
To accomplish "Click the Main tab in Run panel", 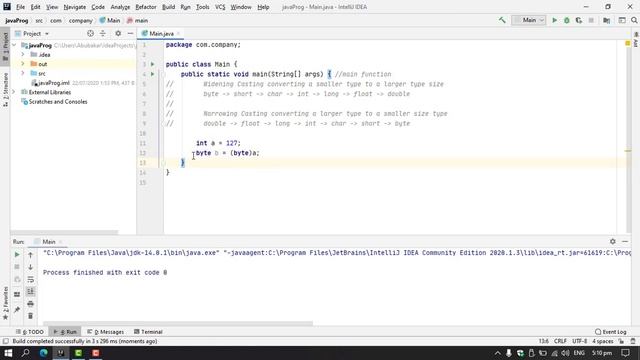I will 49,242.
